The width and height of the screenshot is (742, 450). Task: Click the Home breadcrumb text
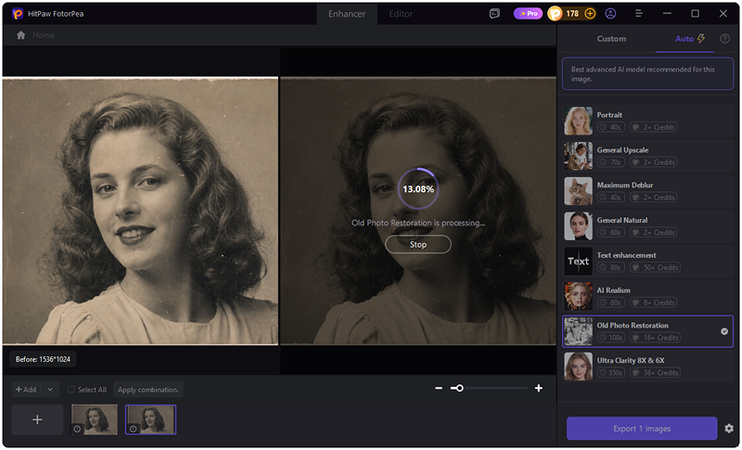coord(44,35)
